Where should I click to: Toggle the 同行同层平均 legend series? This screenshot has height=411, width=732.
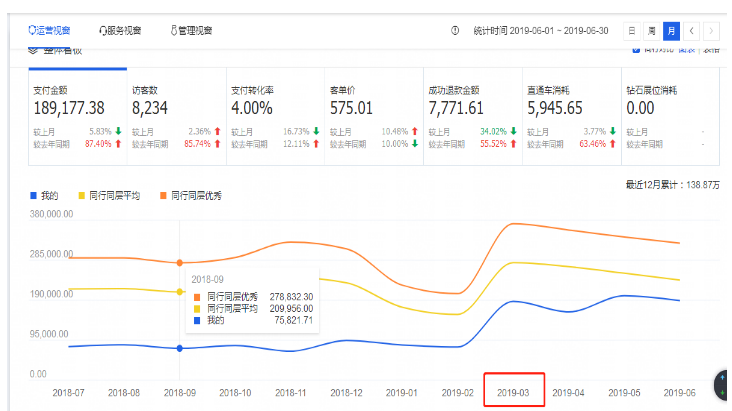[109, 196]
